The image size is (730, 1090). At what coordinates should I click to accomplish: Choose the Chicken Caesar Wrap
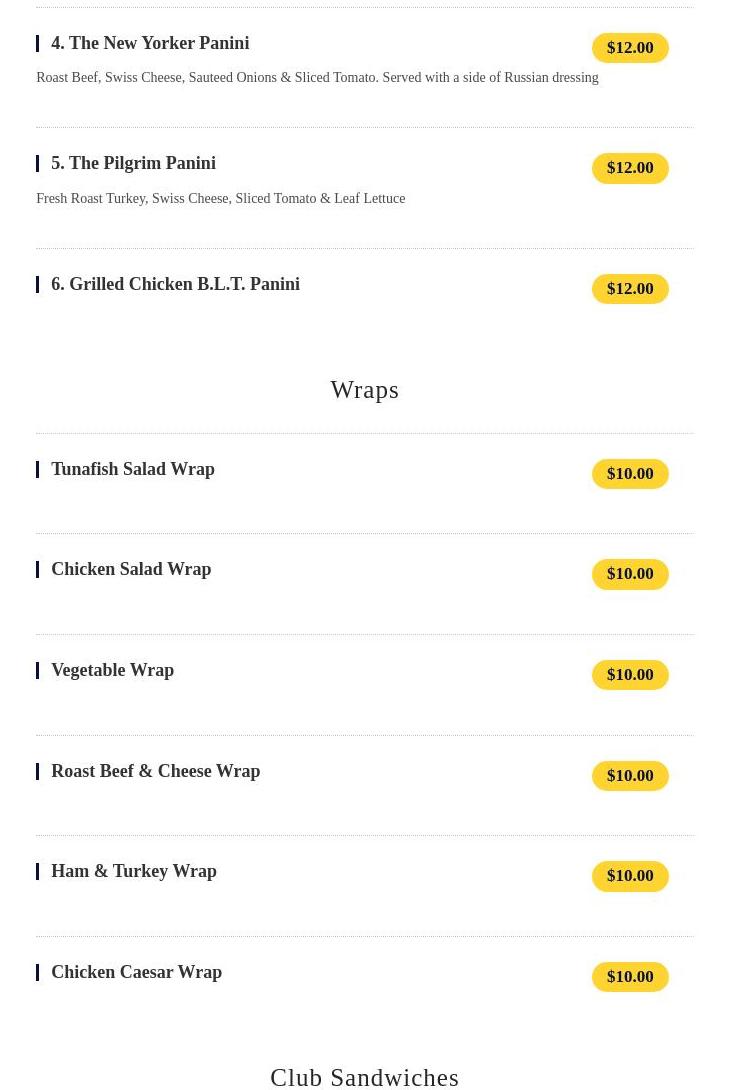click(136, 972)
